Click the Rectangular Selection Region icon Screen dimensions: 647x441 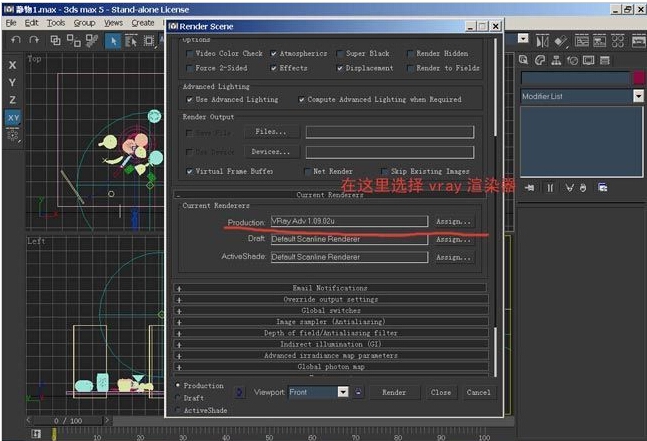tap(149, 41)
